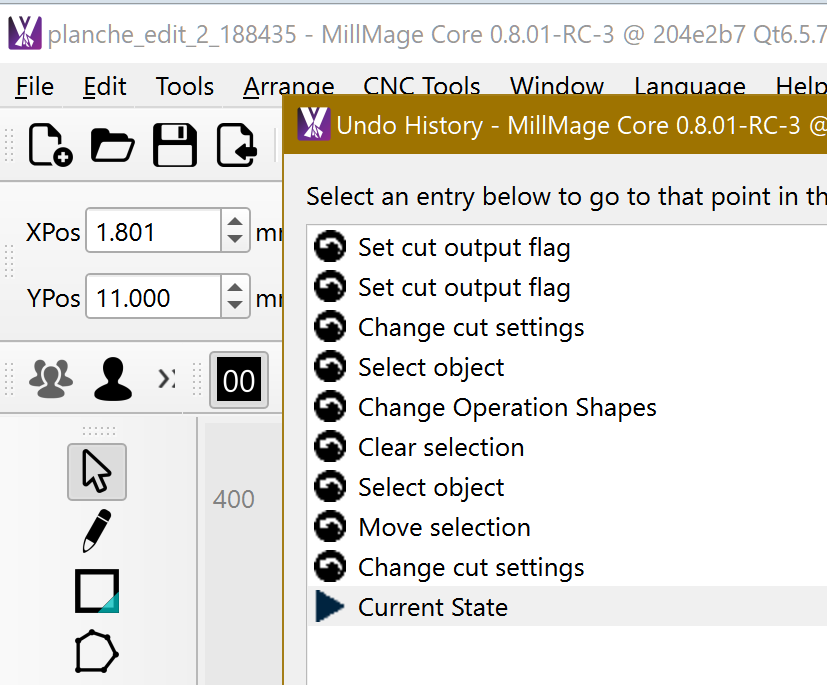
Task: Open the Edit menu
Action: [x=104, y=87]
